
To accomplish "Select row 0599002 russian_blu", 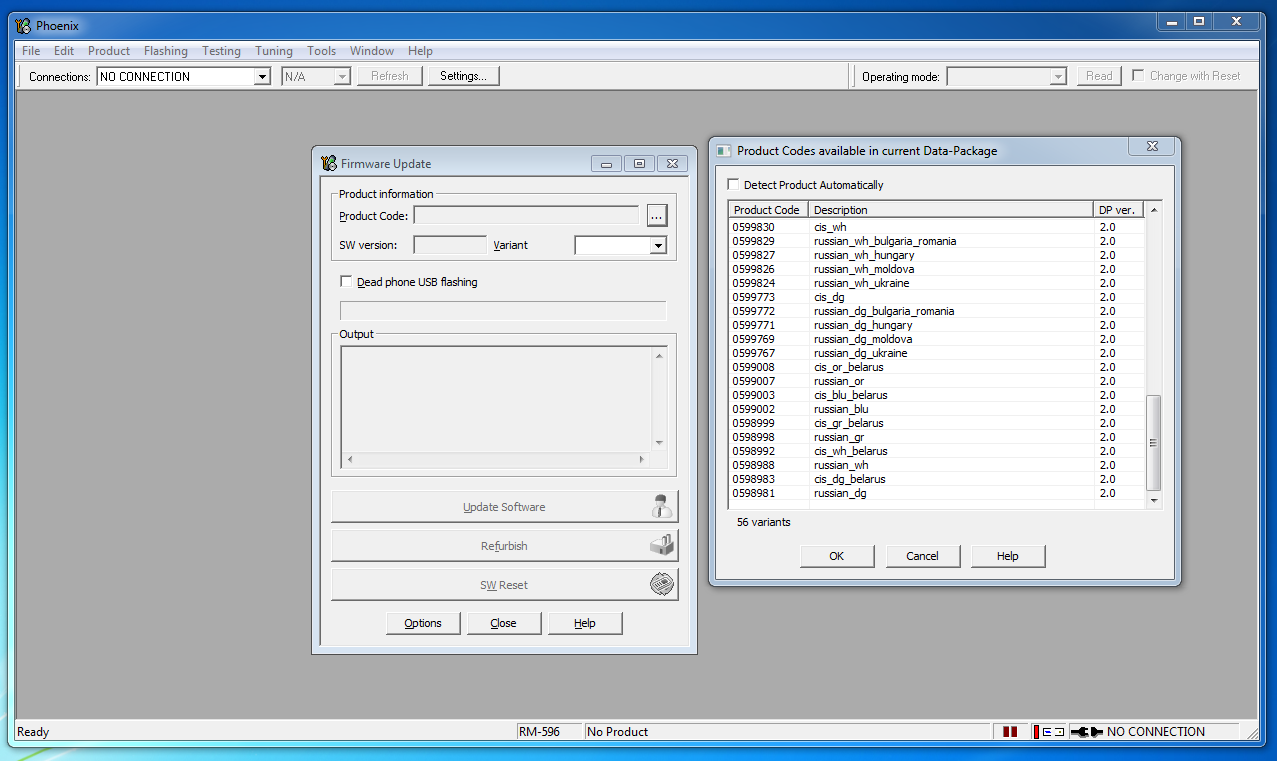I will click(936, 409).
